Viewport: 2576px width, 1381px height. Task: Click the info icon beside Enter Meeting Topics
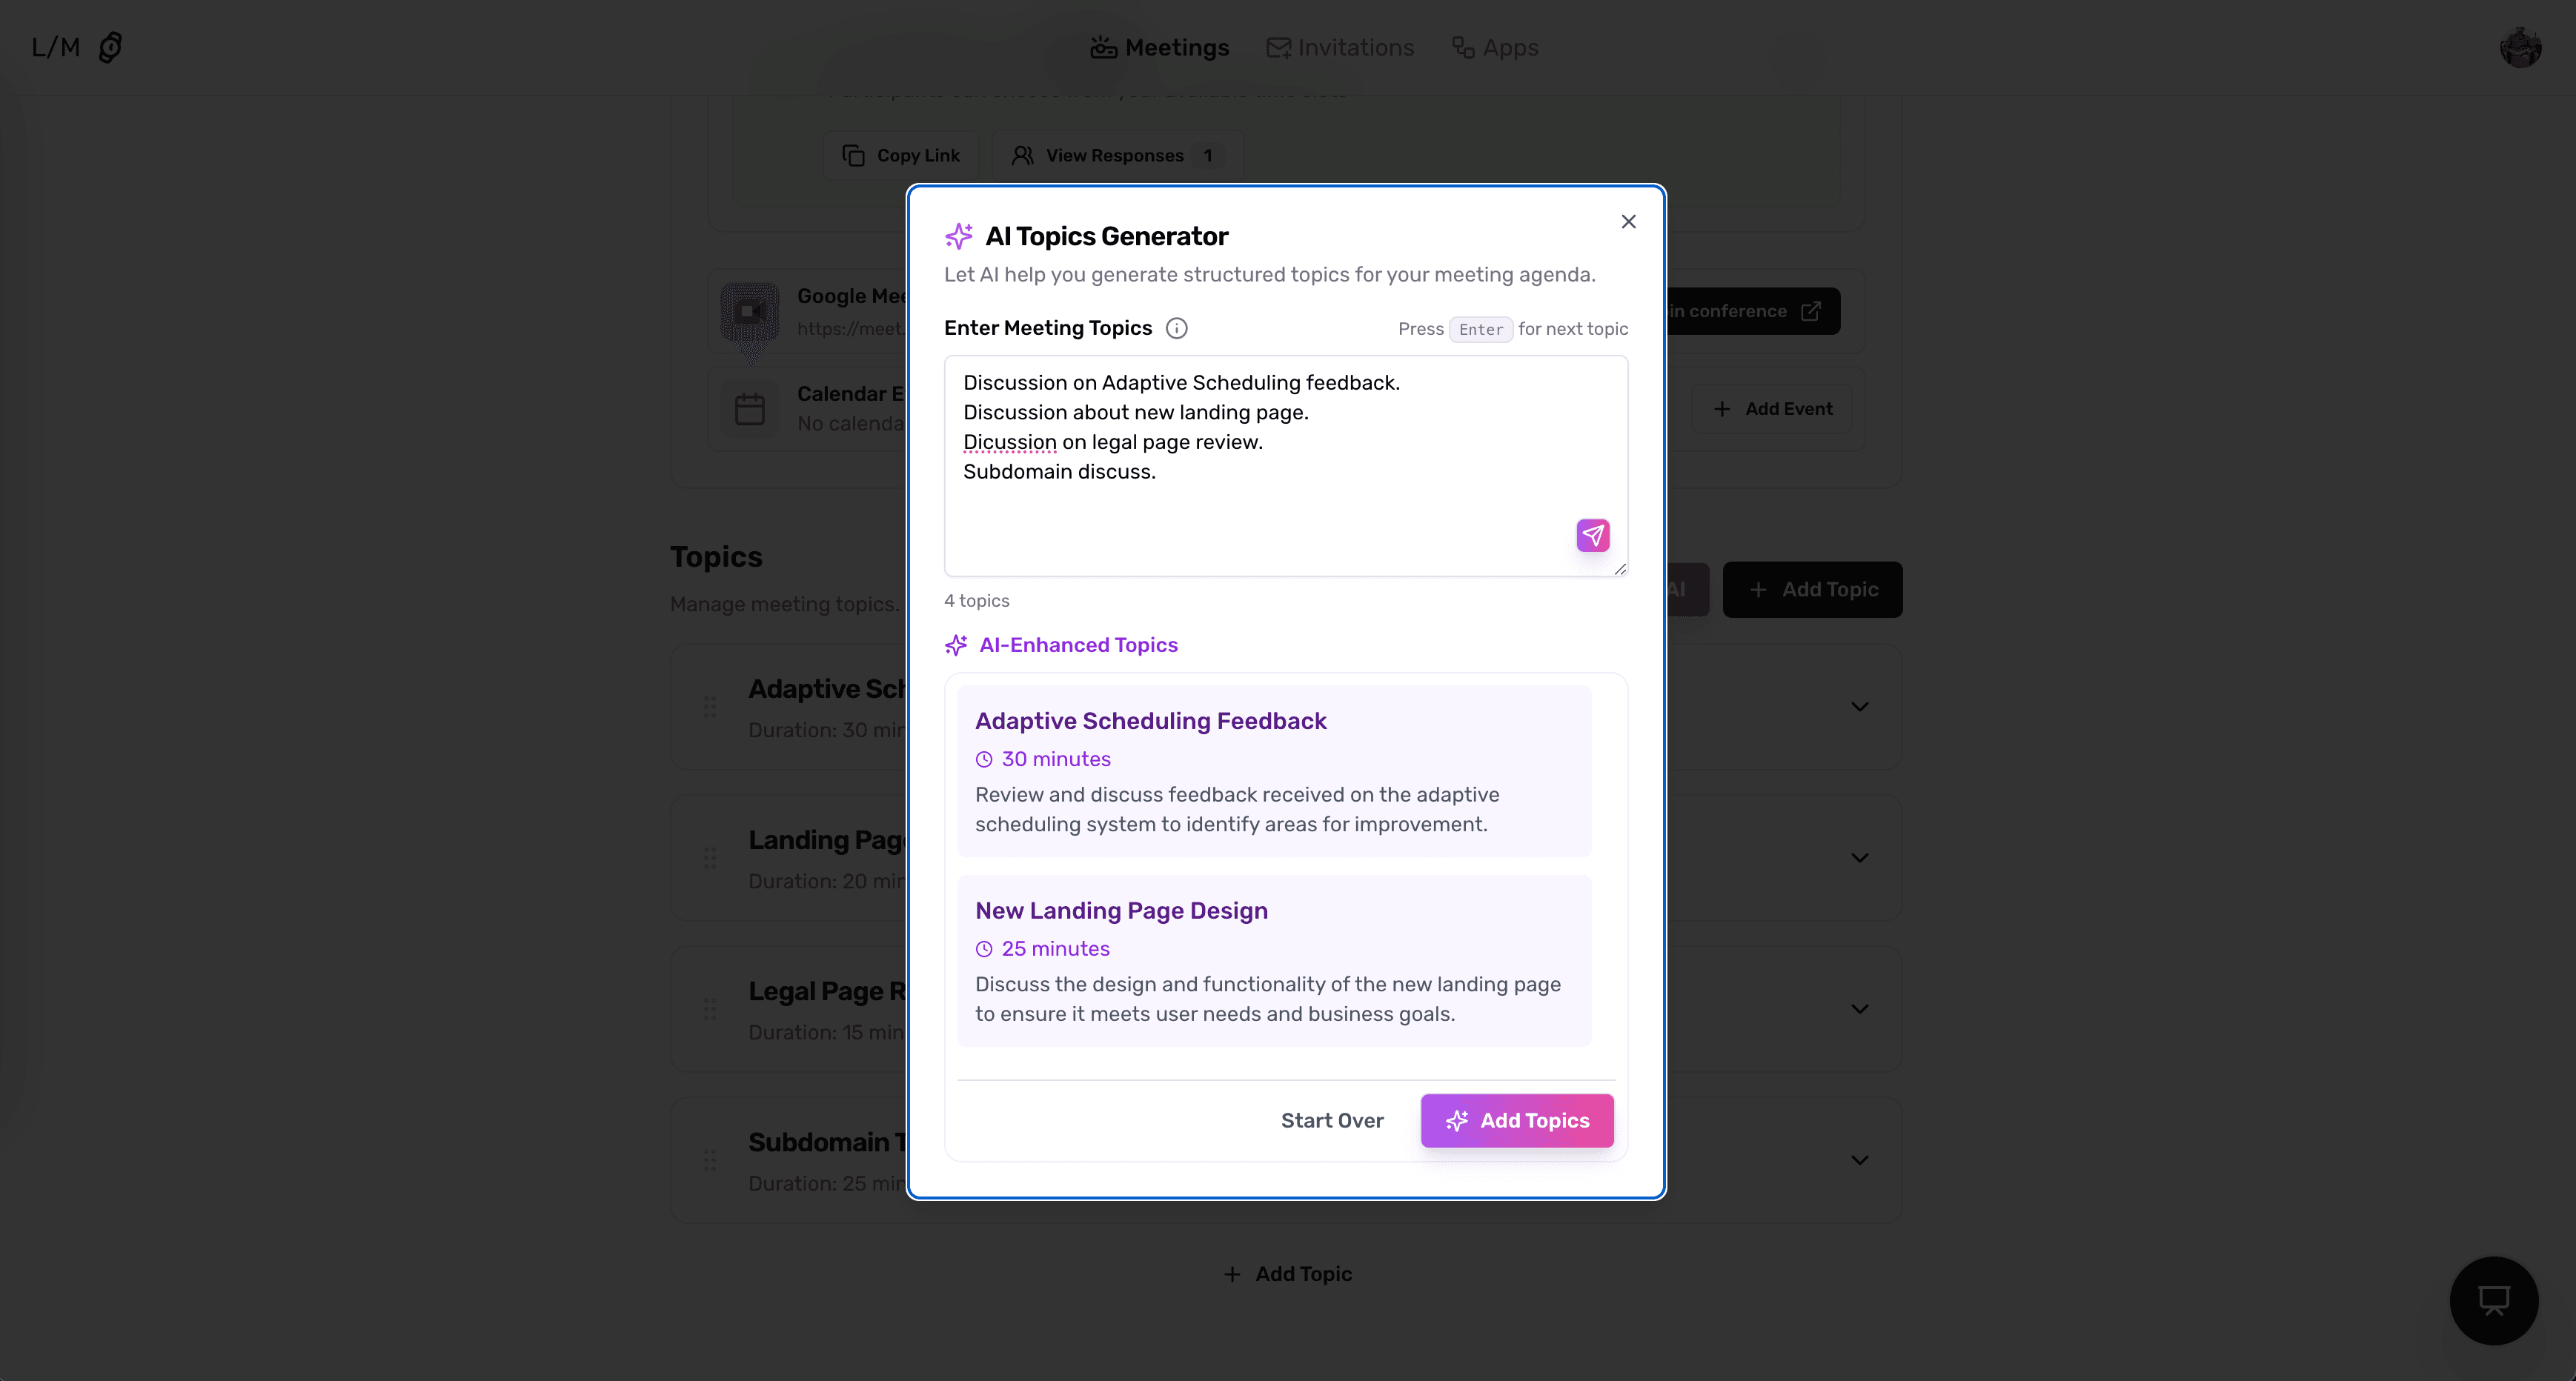click(x=1177, y=328)
